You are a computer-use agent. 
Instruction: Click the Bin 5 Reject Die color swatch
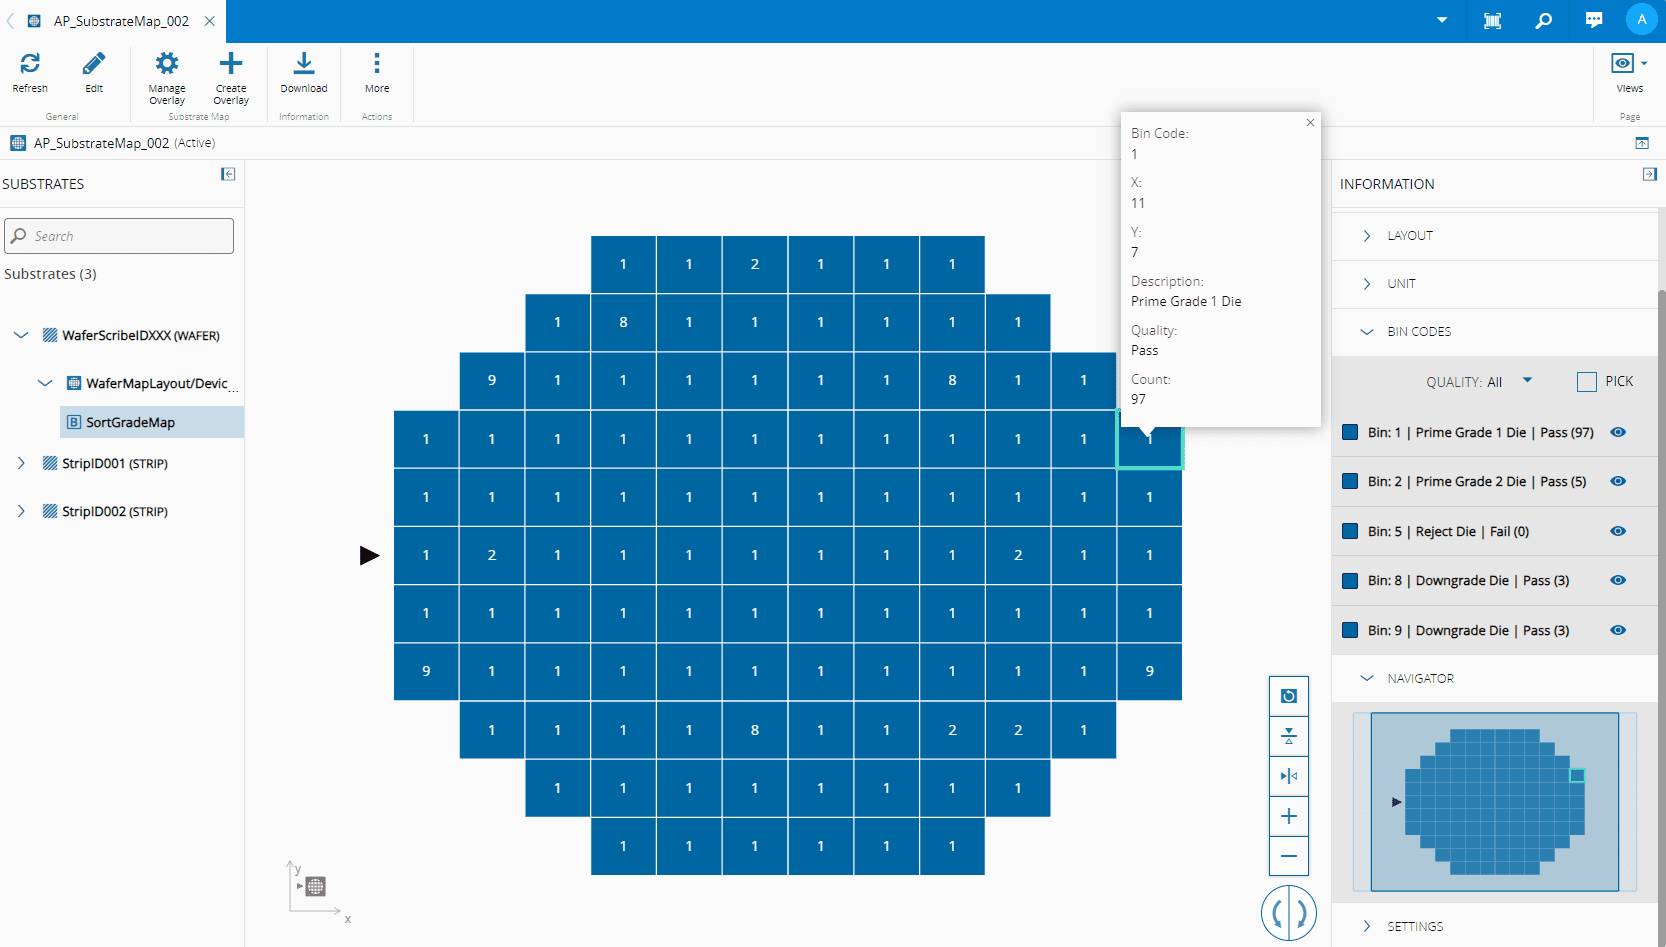[1350, 531]
